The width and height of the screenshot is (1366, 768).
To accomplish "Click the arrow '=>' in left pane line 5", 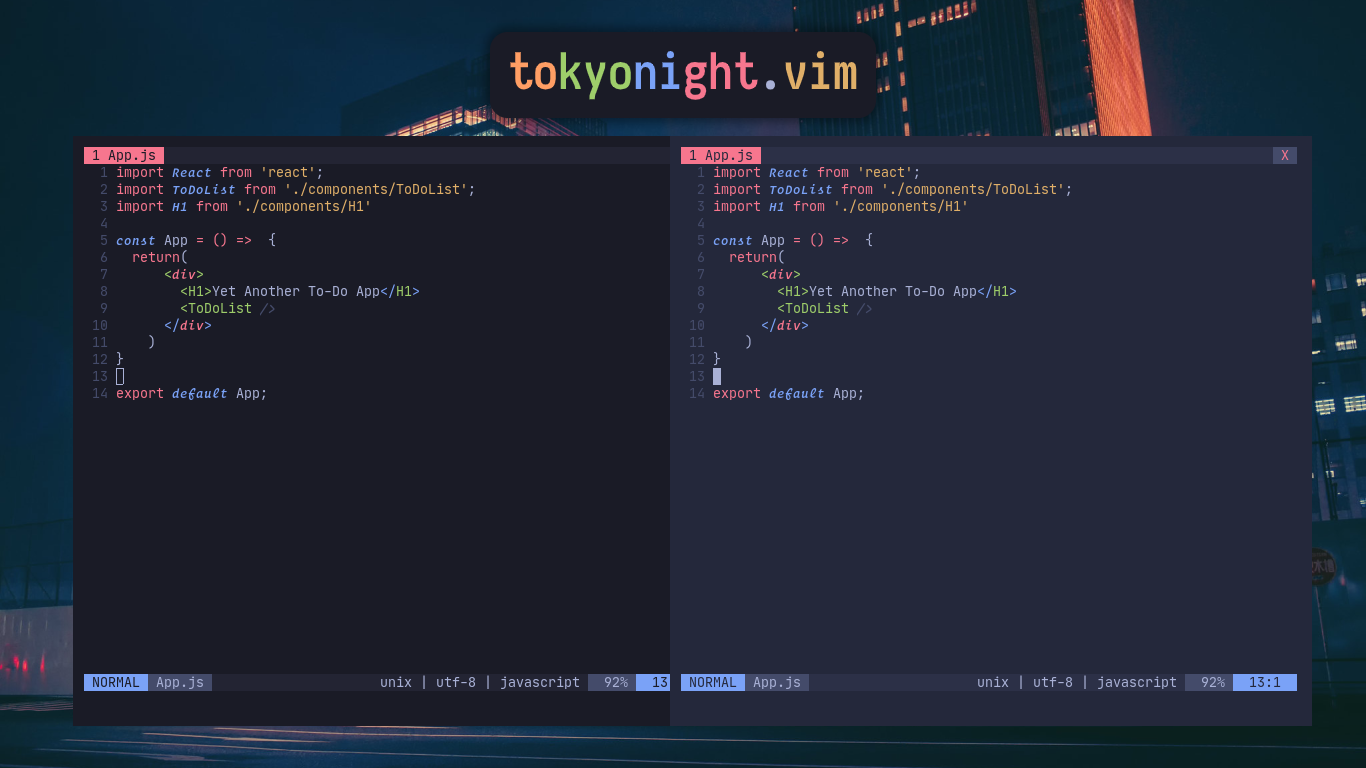I will (x=244, y=240).
